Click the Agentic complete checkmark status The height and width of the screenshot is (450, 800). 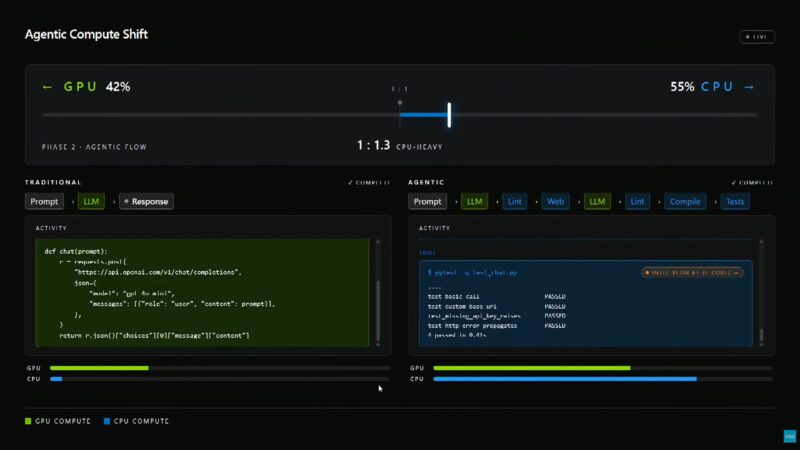(x=752, y=182)
